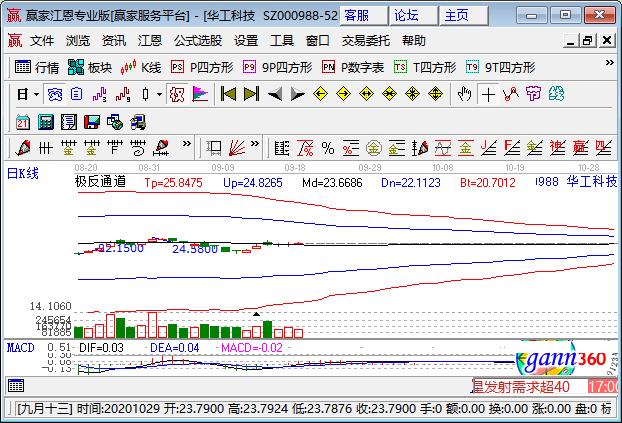Viewport: 622px width, 423px height.
Task: Open the P数字表 tool
Action: click(353, 67)
